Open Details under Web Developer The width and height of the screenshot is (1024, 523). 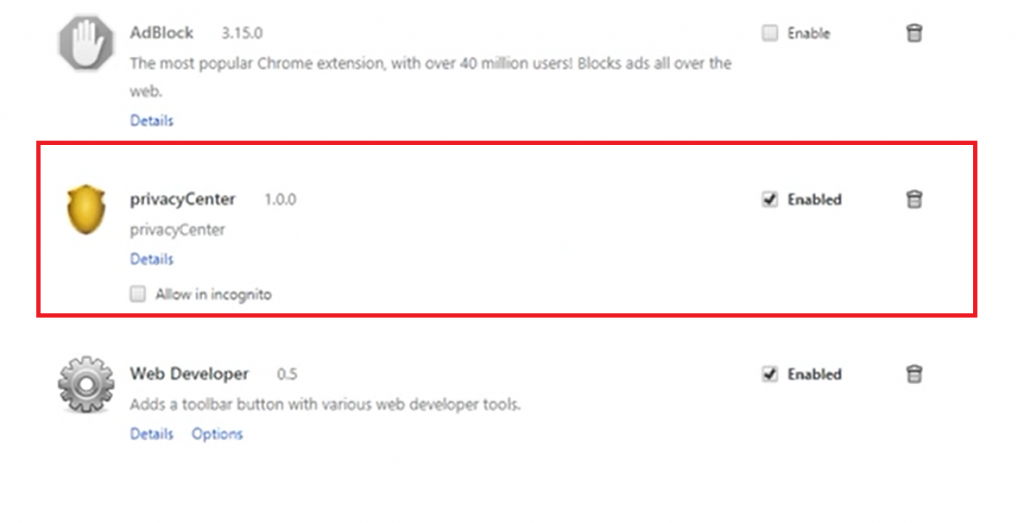click(x=151, y=434)
